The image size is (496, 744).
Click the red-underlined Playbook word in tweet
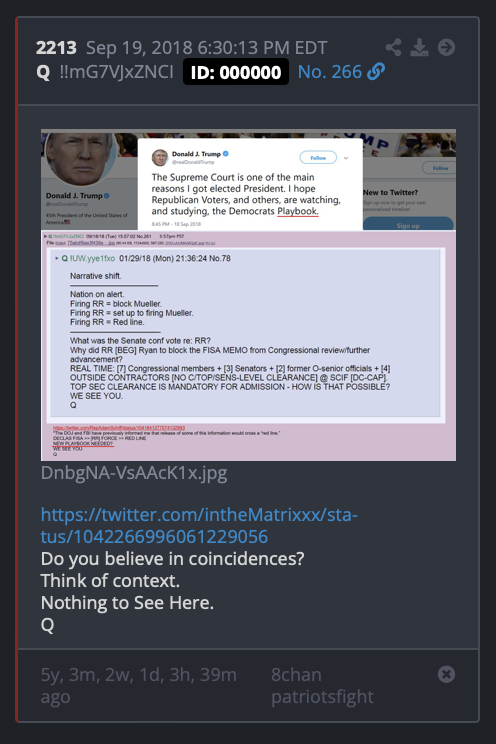[x=298, y=211]
